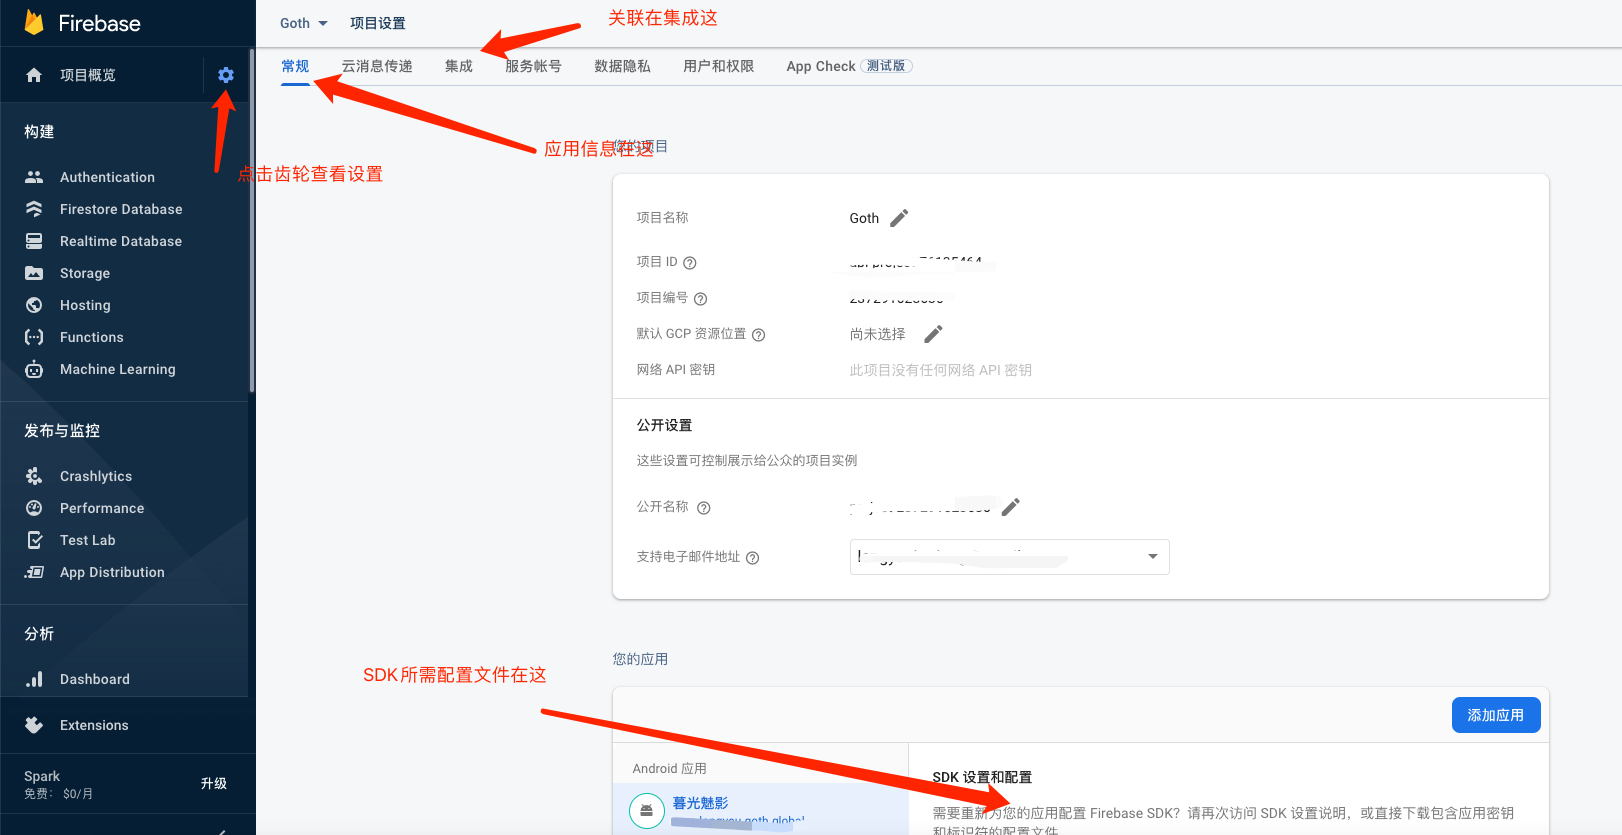Click the 尚未选择 value text
The width and height of the screenshot is (1622, 835).
[x=878, y=334]
